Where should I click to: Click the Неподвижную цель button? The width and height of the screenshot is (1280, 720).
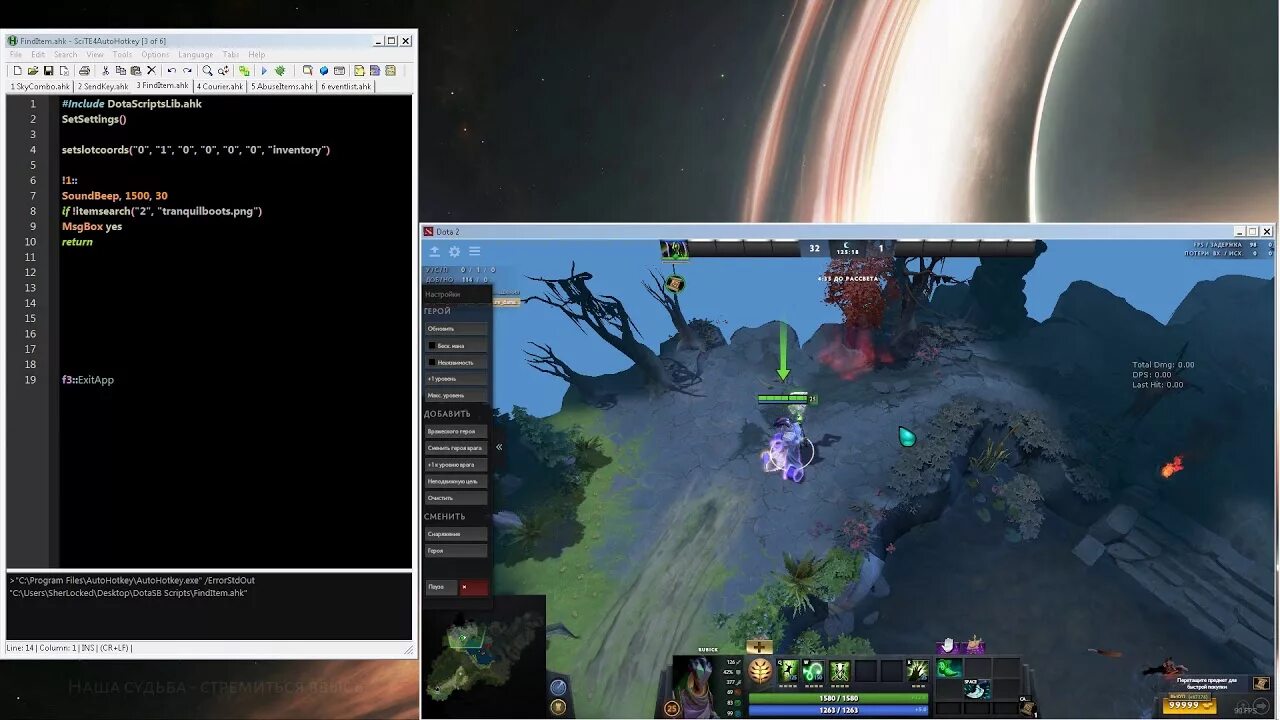click(456, 481)
